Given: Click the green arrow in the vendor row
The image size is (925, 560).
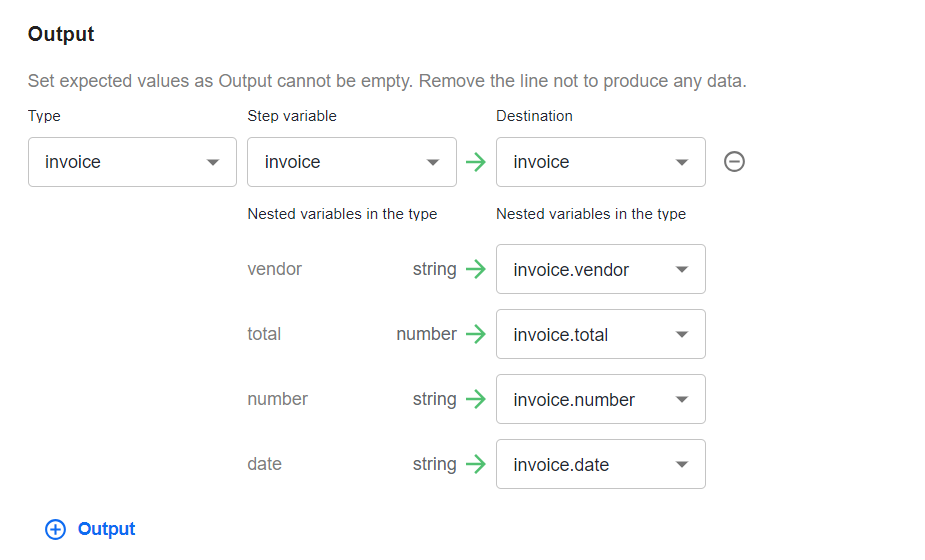Looking at the screenshot, I should click(475, 269).
